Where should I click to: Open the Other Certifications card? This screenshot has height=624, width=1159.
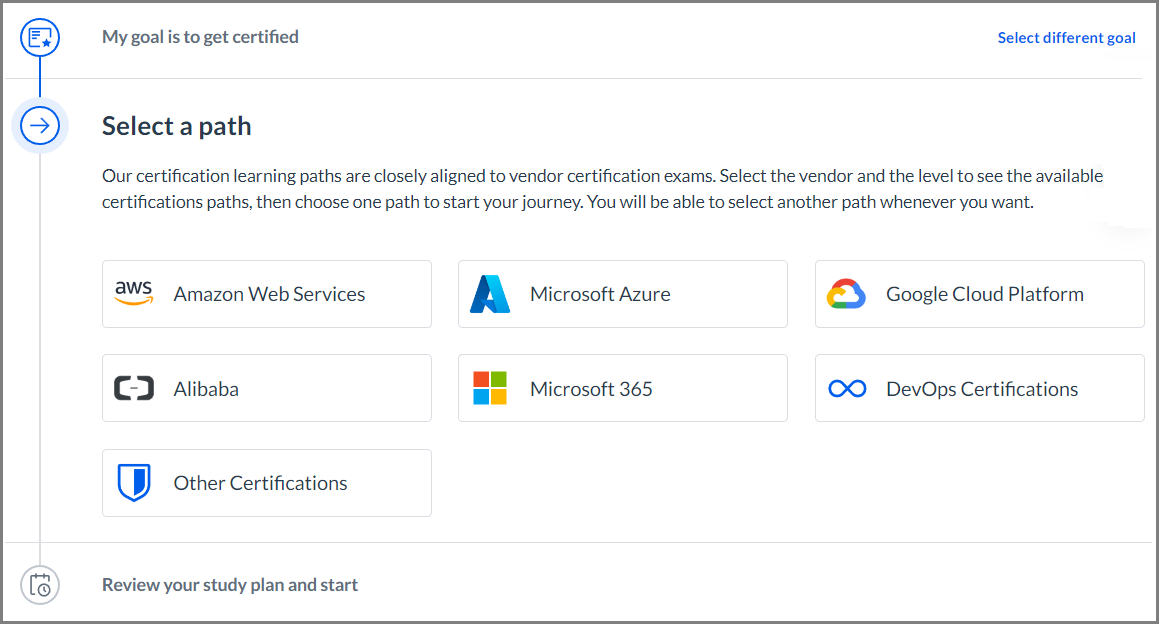[267, 483]
